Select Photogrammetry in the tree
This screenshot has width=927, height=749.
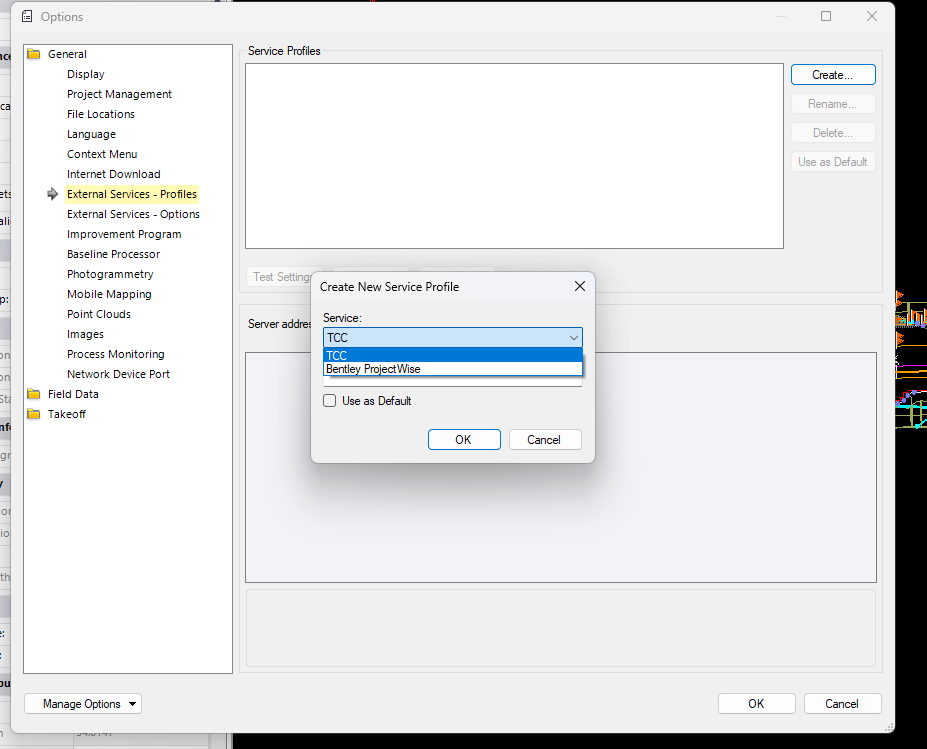(x=111, y=274)
